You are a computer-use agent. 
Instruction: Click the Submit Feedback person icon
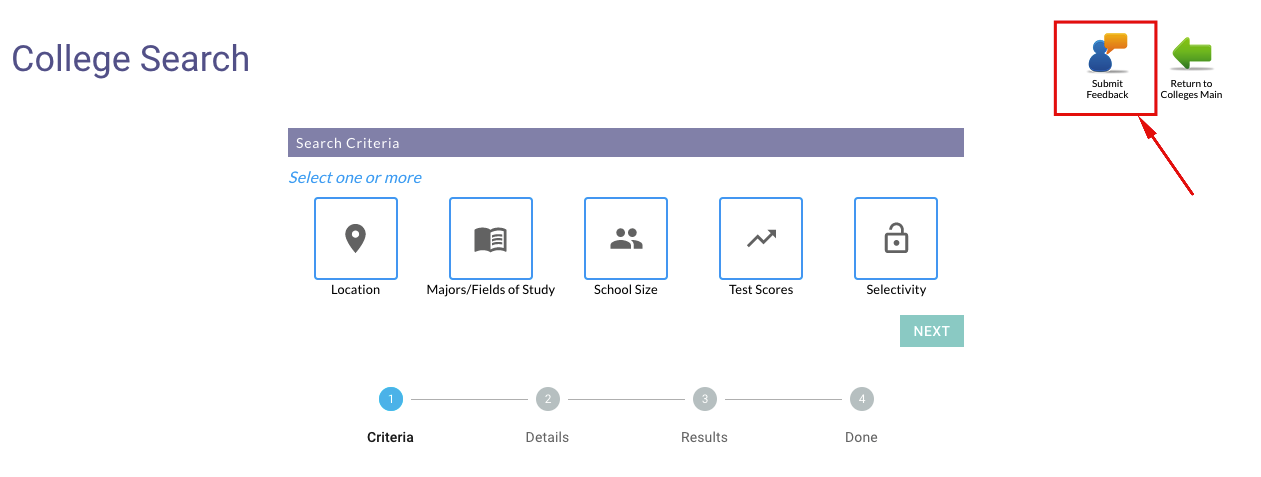(x=1107, y=53)
